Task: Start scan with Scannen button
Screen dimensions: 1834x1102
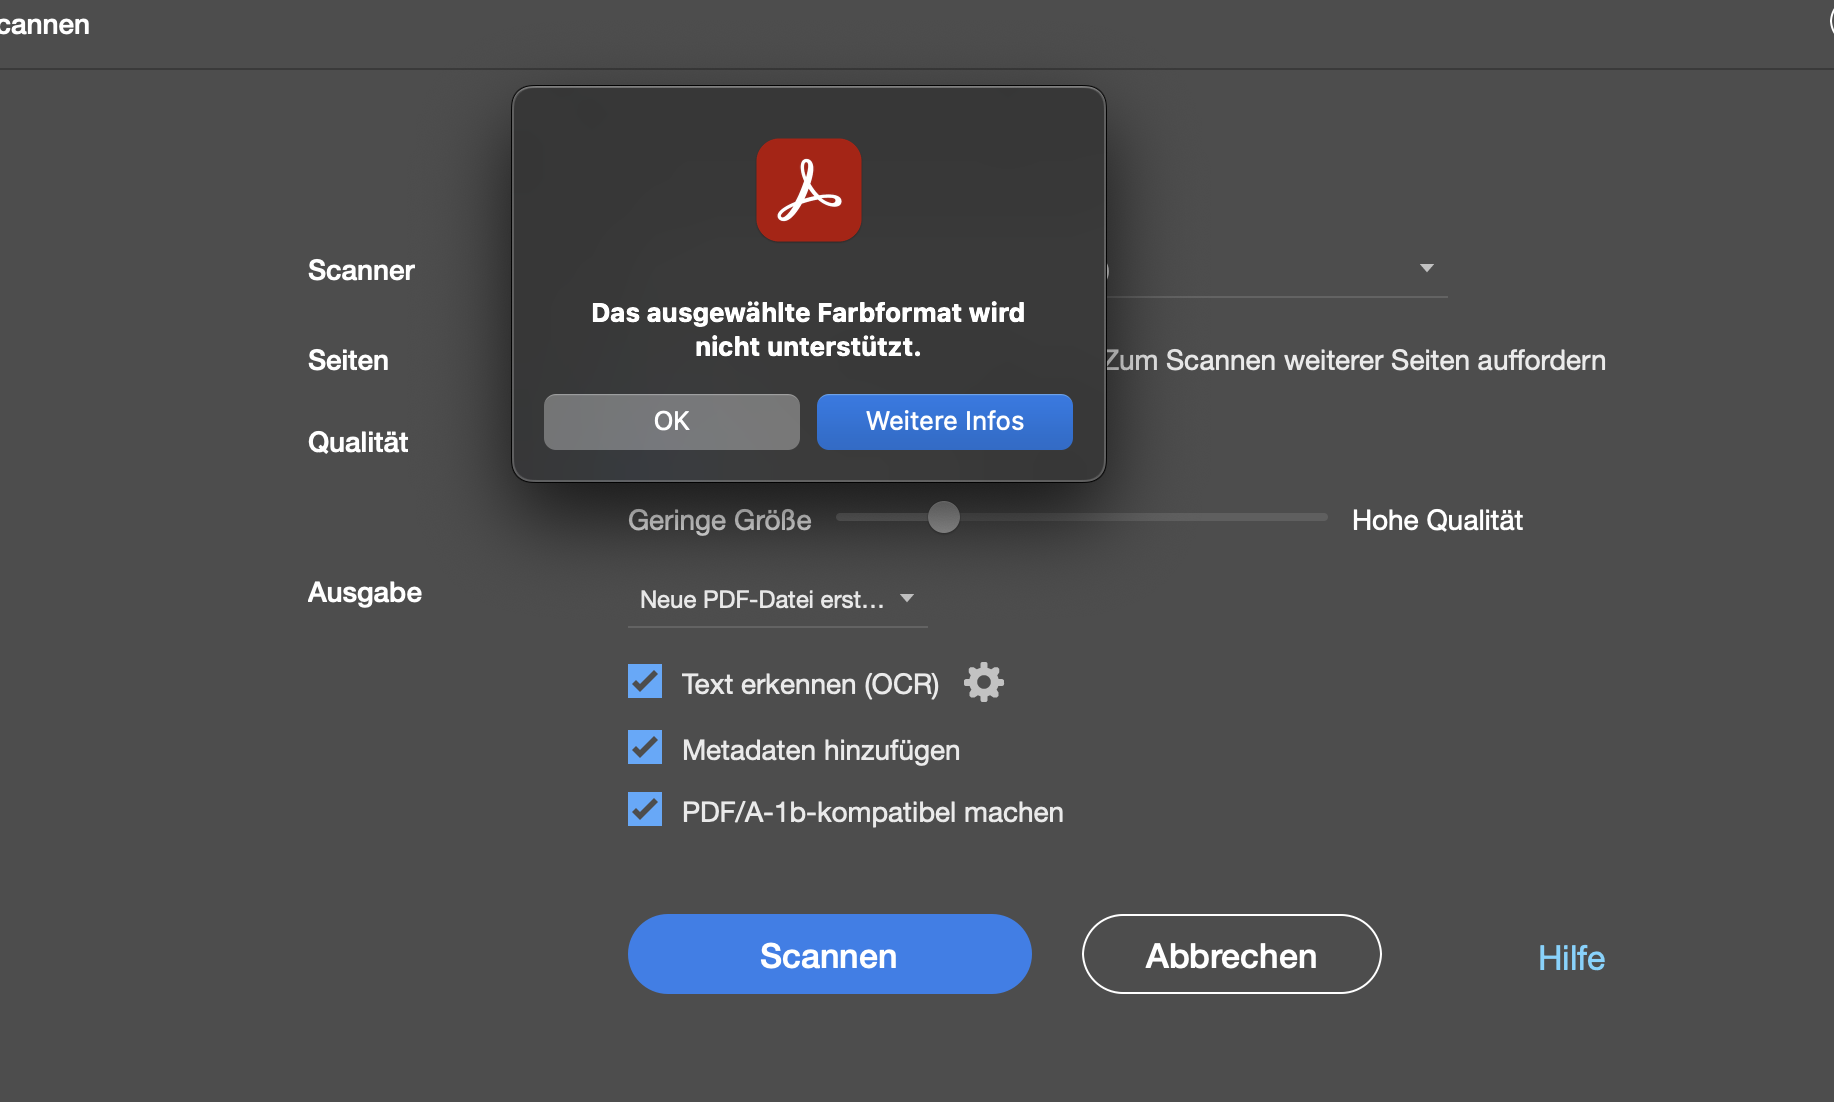Action: point(829,954)
